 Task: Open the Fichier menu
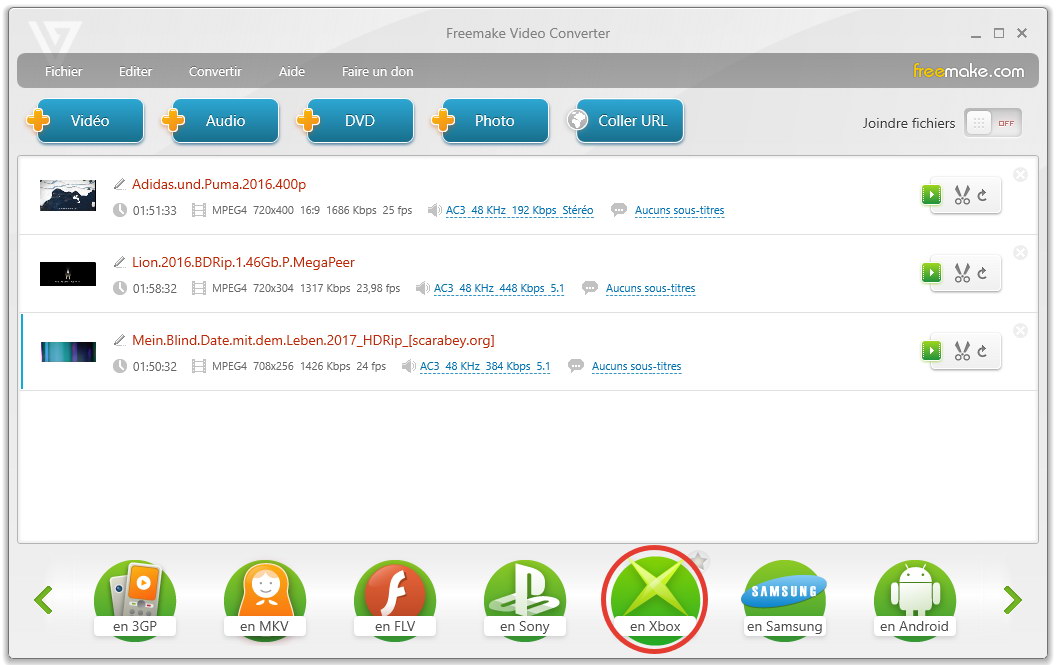63,71
